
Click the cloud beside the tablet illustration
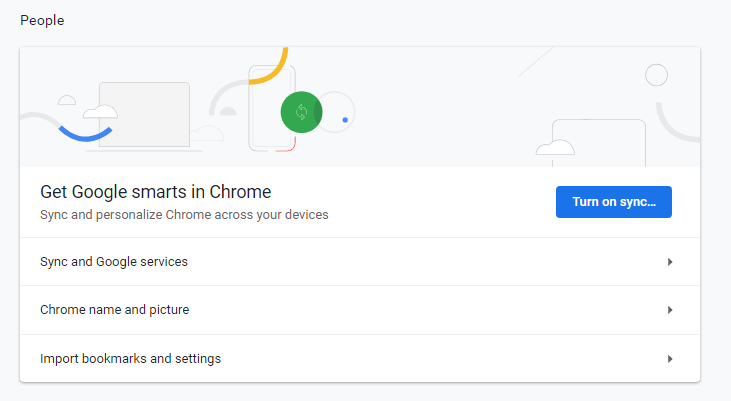tap(555, 148)
